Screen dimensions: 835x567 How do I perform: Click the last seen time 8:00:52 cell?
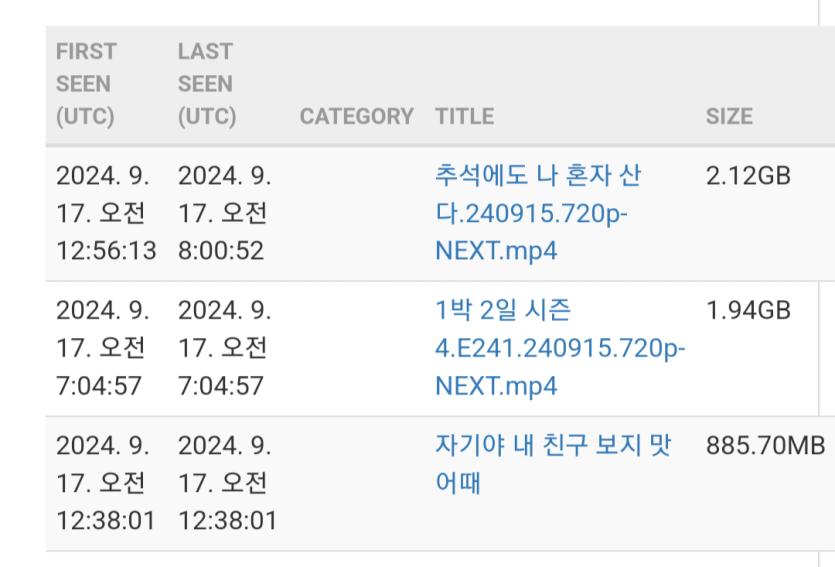(x=225, y=213)
